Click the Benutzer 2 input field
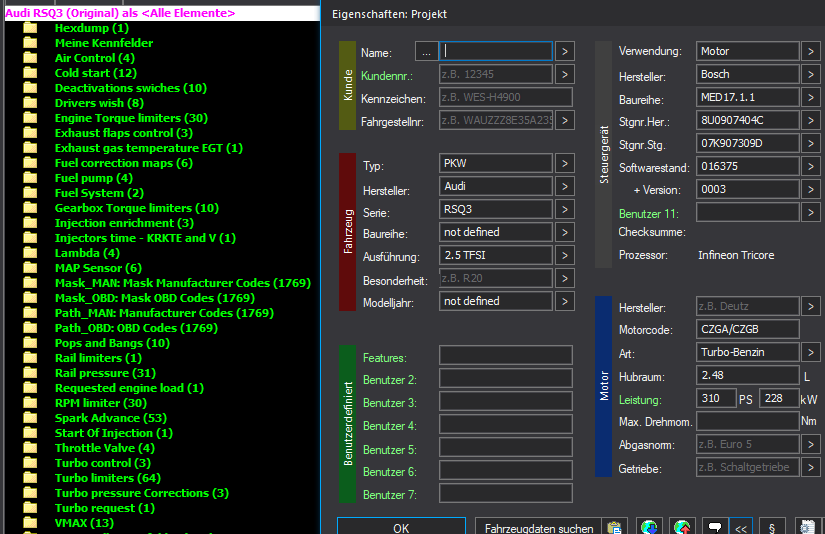Viewport: 825px width, 534px height. (506, 378)
